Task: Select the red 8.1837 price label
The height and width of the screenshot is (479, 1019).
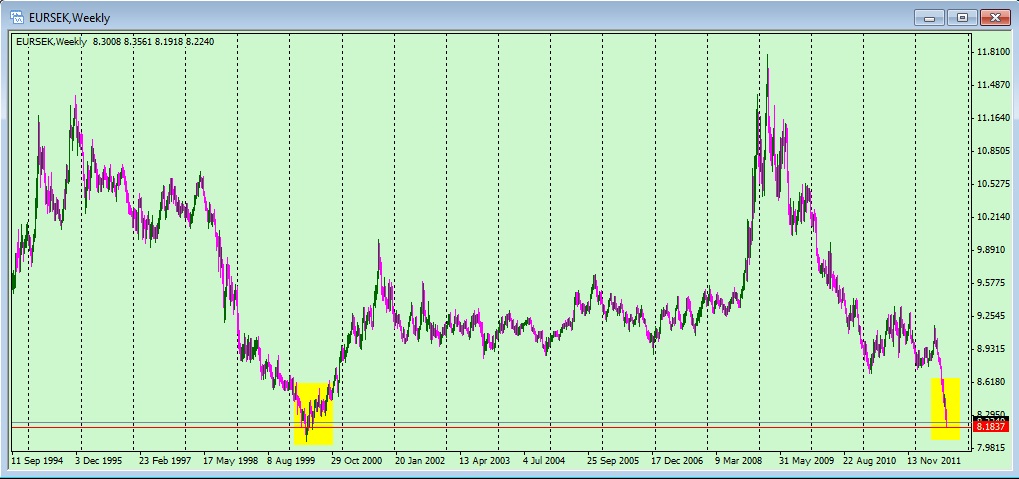Action: pyautogui.click(x=992, y=427)
